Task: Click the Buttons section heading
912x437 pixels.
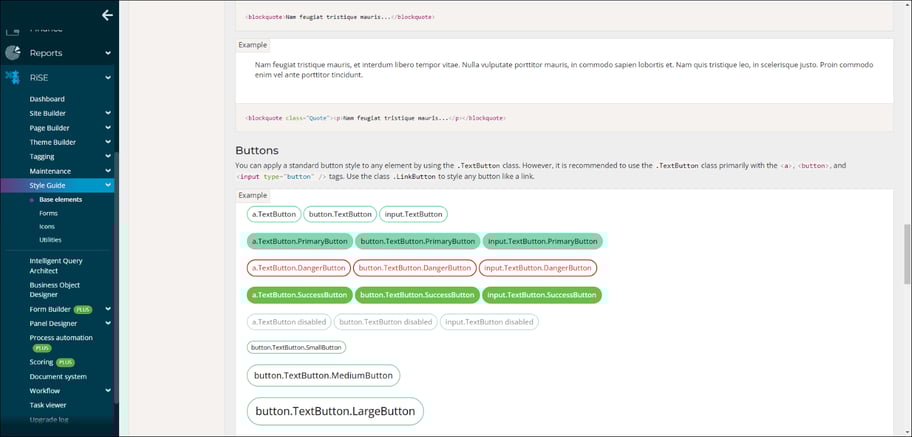Action: click(x=257, y=151)
